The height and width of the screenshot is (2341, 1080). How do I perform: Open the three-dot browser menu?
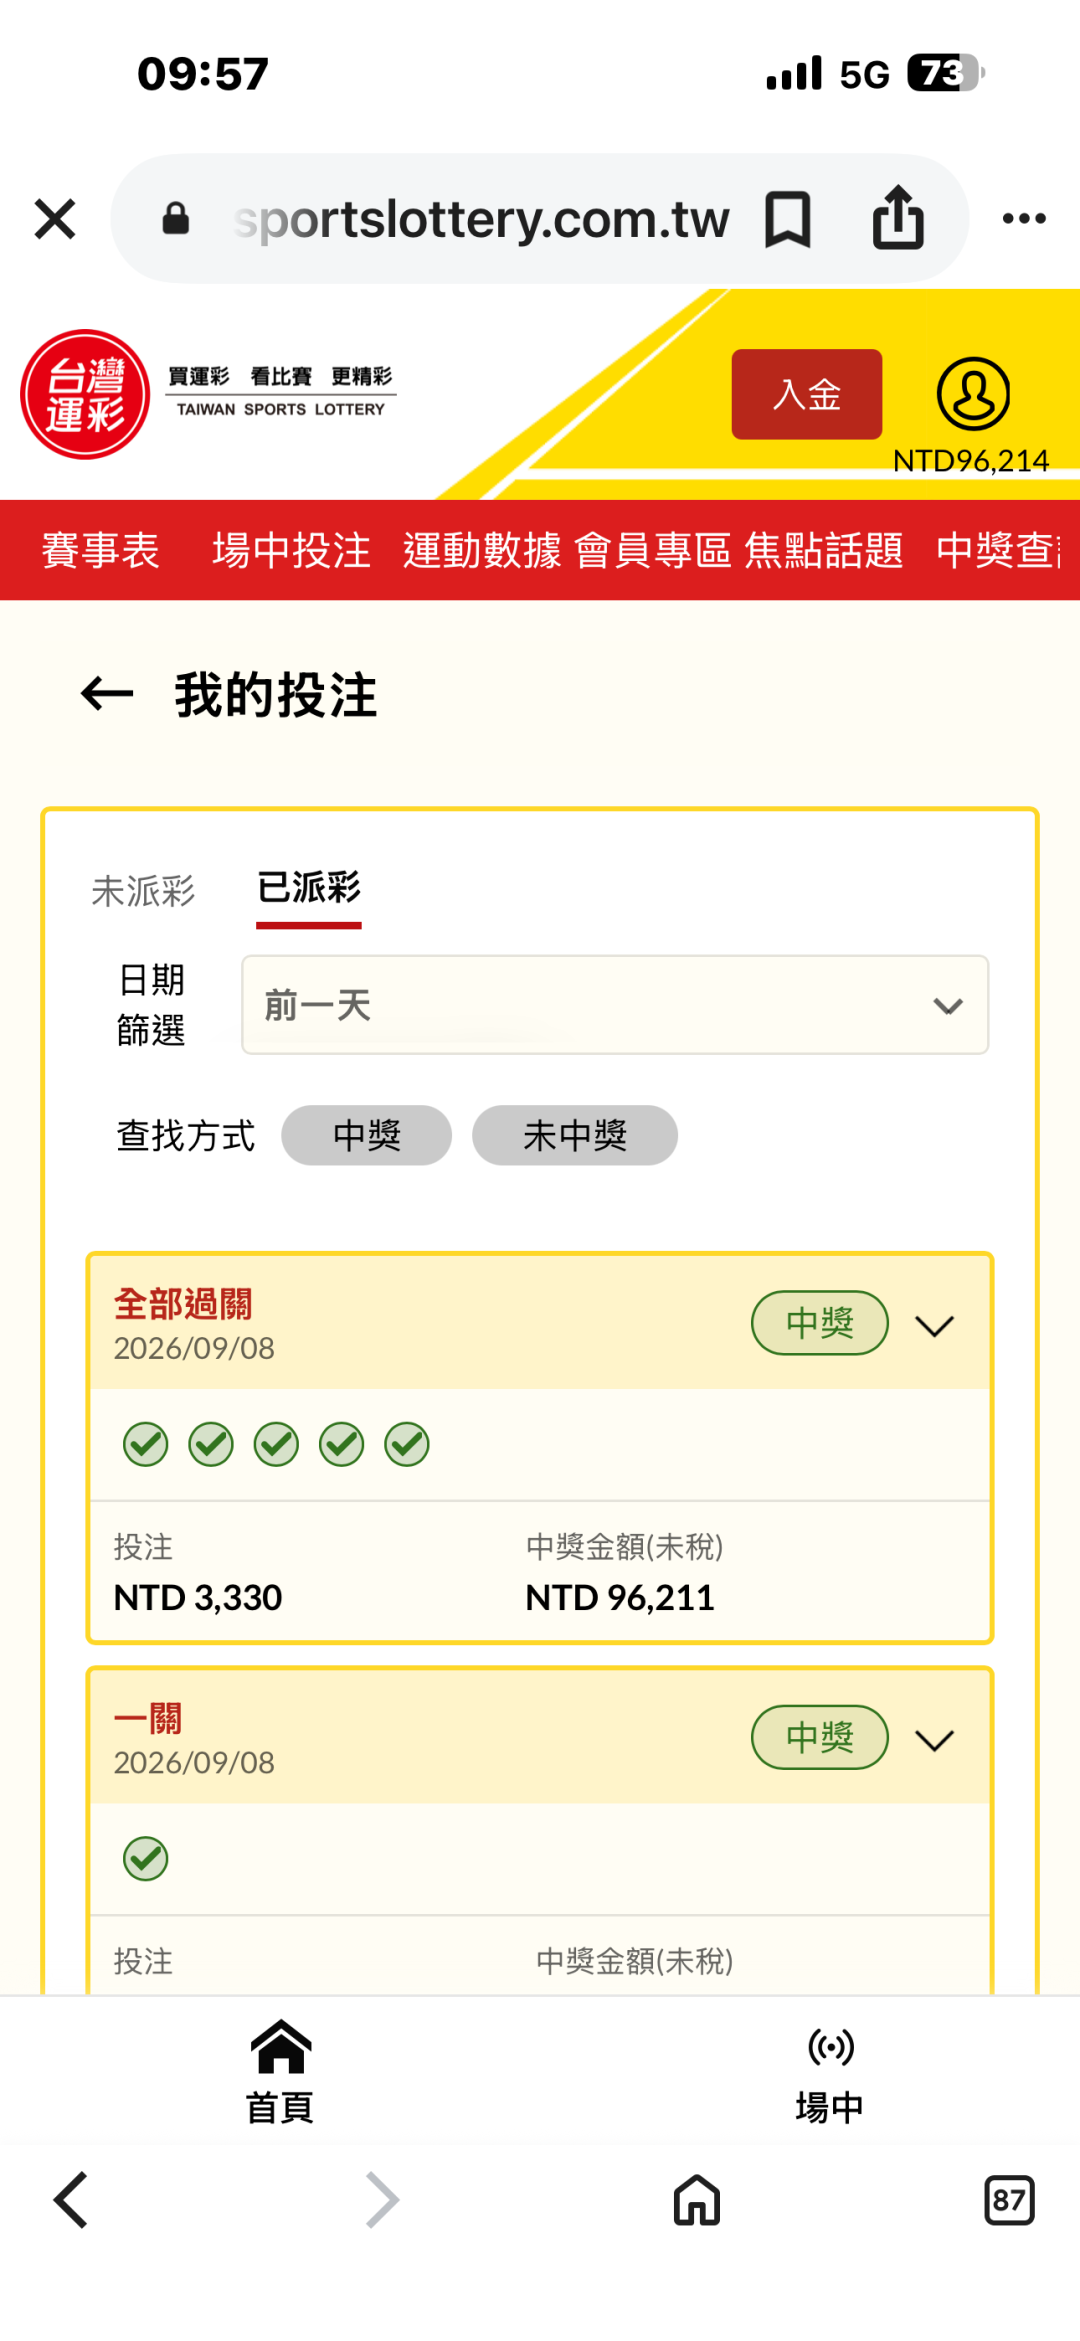pyautogui.click(x=1024, y=218)
